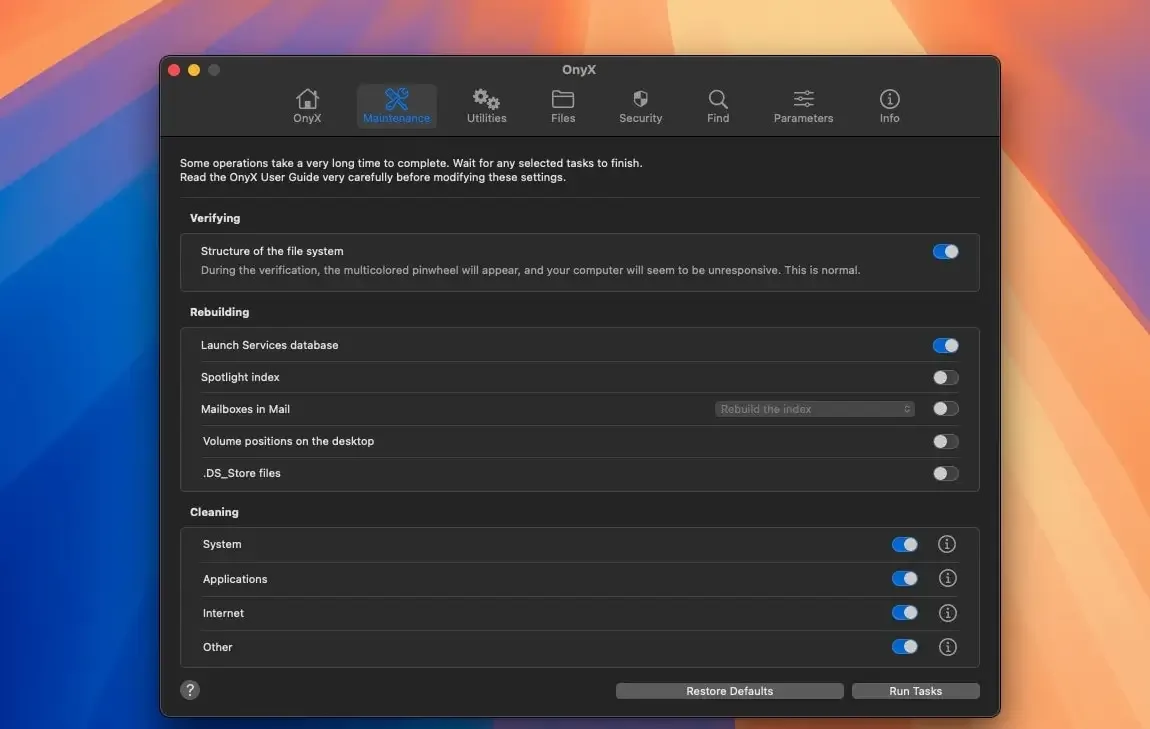Click the .DS_Store files label
Viewport: 1150px width, 729px height.
point(241,473)
